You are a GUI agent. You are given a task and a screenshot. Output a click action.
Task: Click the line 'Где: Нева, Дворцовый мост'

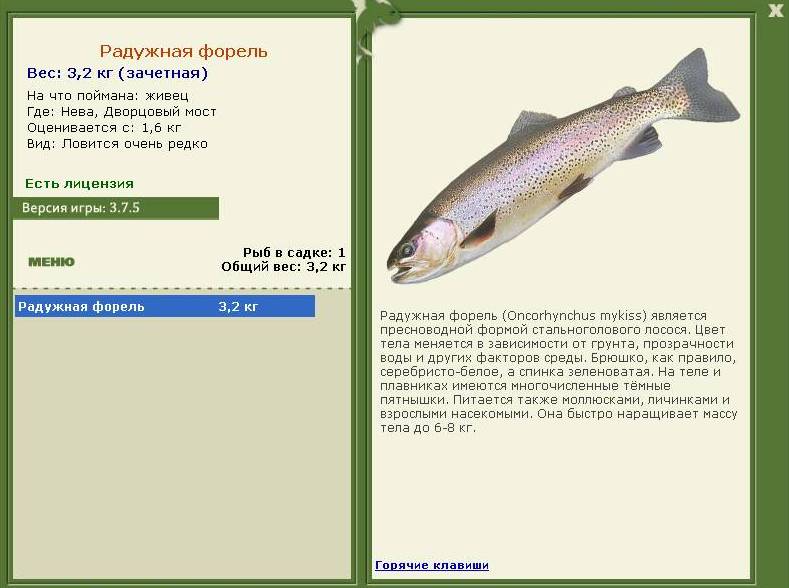[x=122, y=112]
